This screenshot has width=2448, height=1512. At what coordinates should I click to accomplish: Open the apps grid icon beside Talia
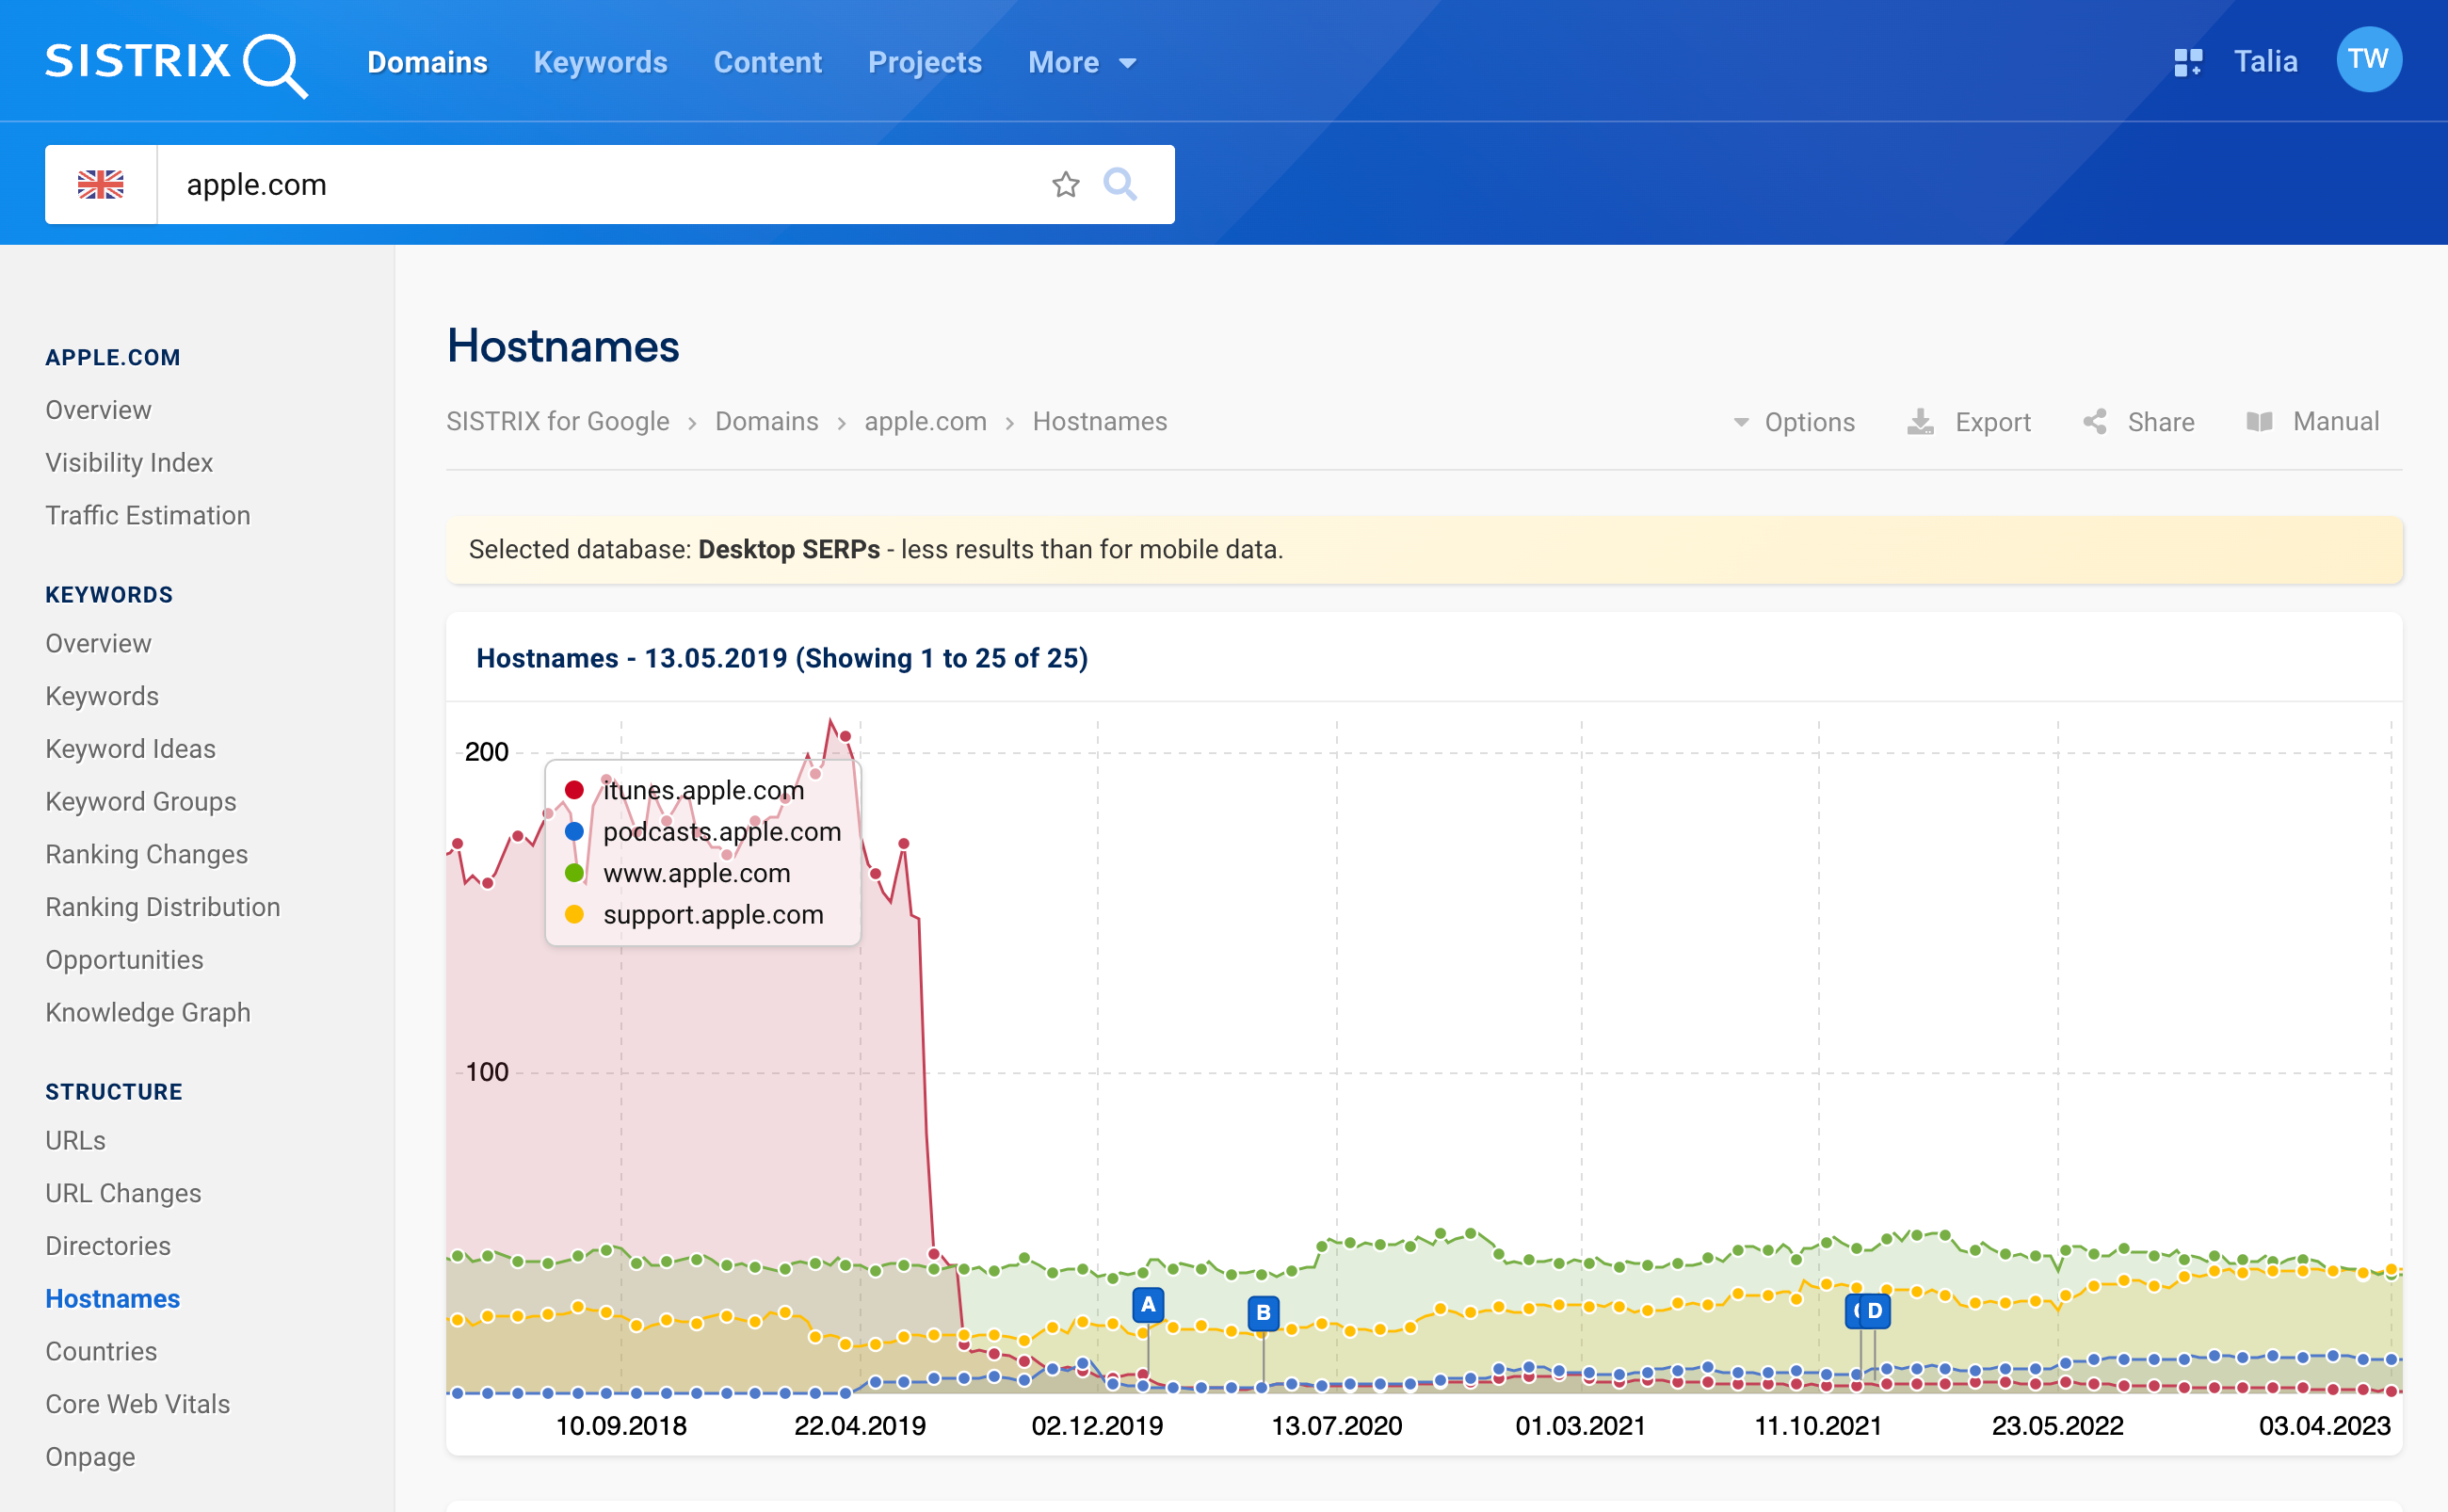pos(2187,62)
